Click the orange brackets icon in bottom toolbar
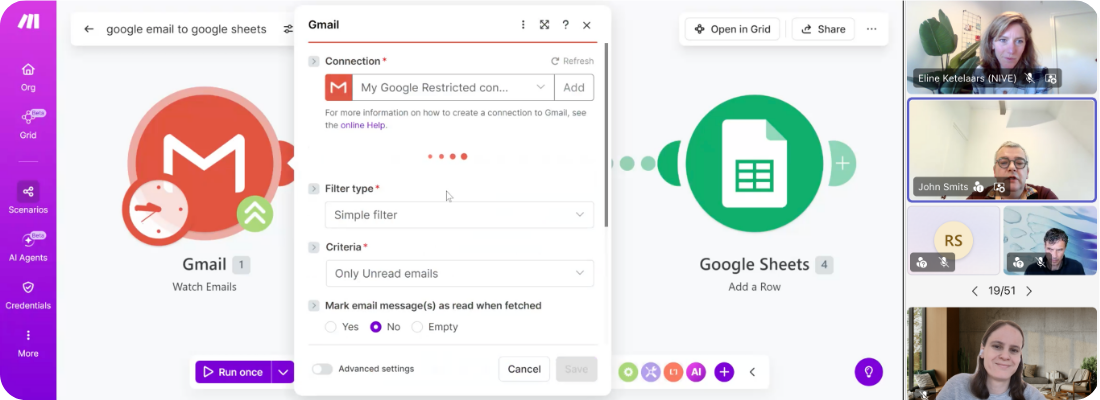The image size is (1100, 400). [673, 372]
